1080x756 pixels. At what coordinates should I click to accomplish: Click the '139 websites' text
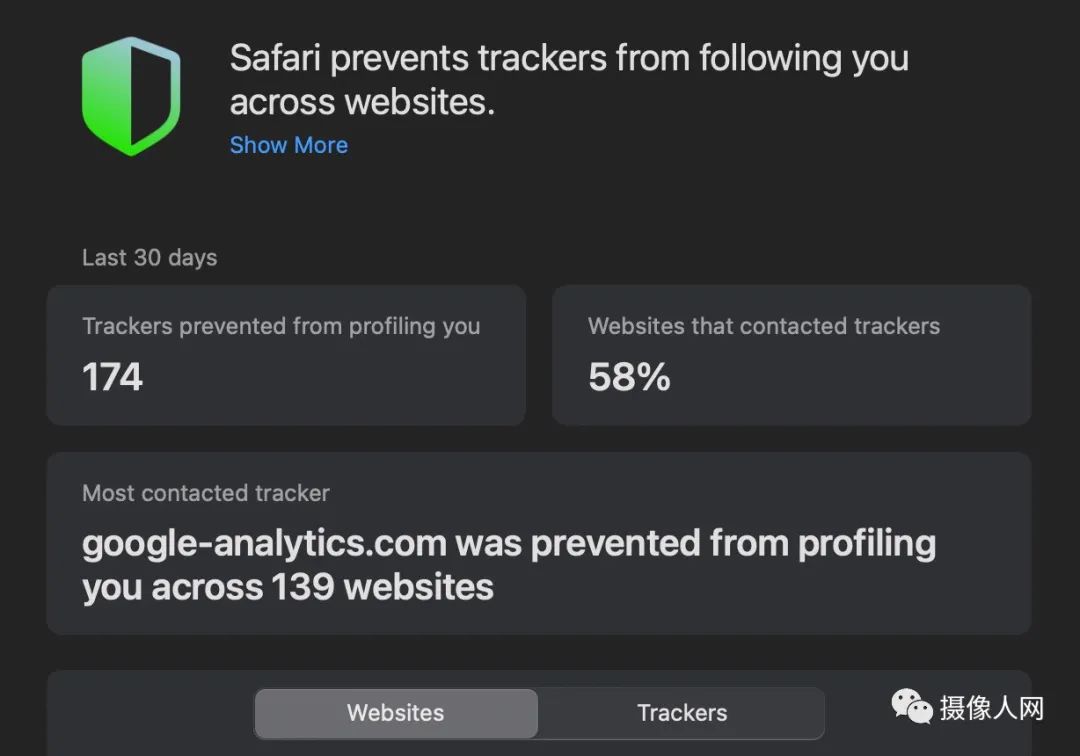(382, 587)
